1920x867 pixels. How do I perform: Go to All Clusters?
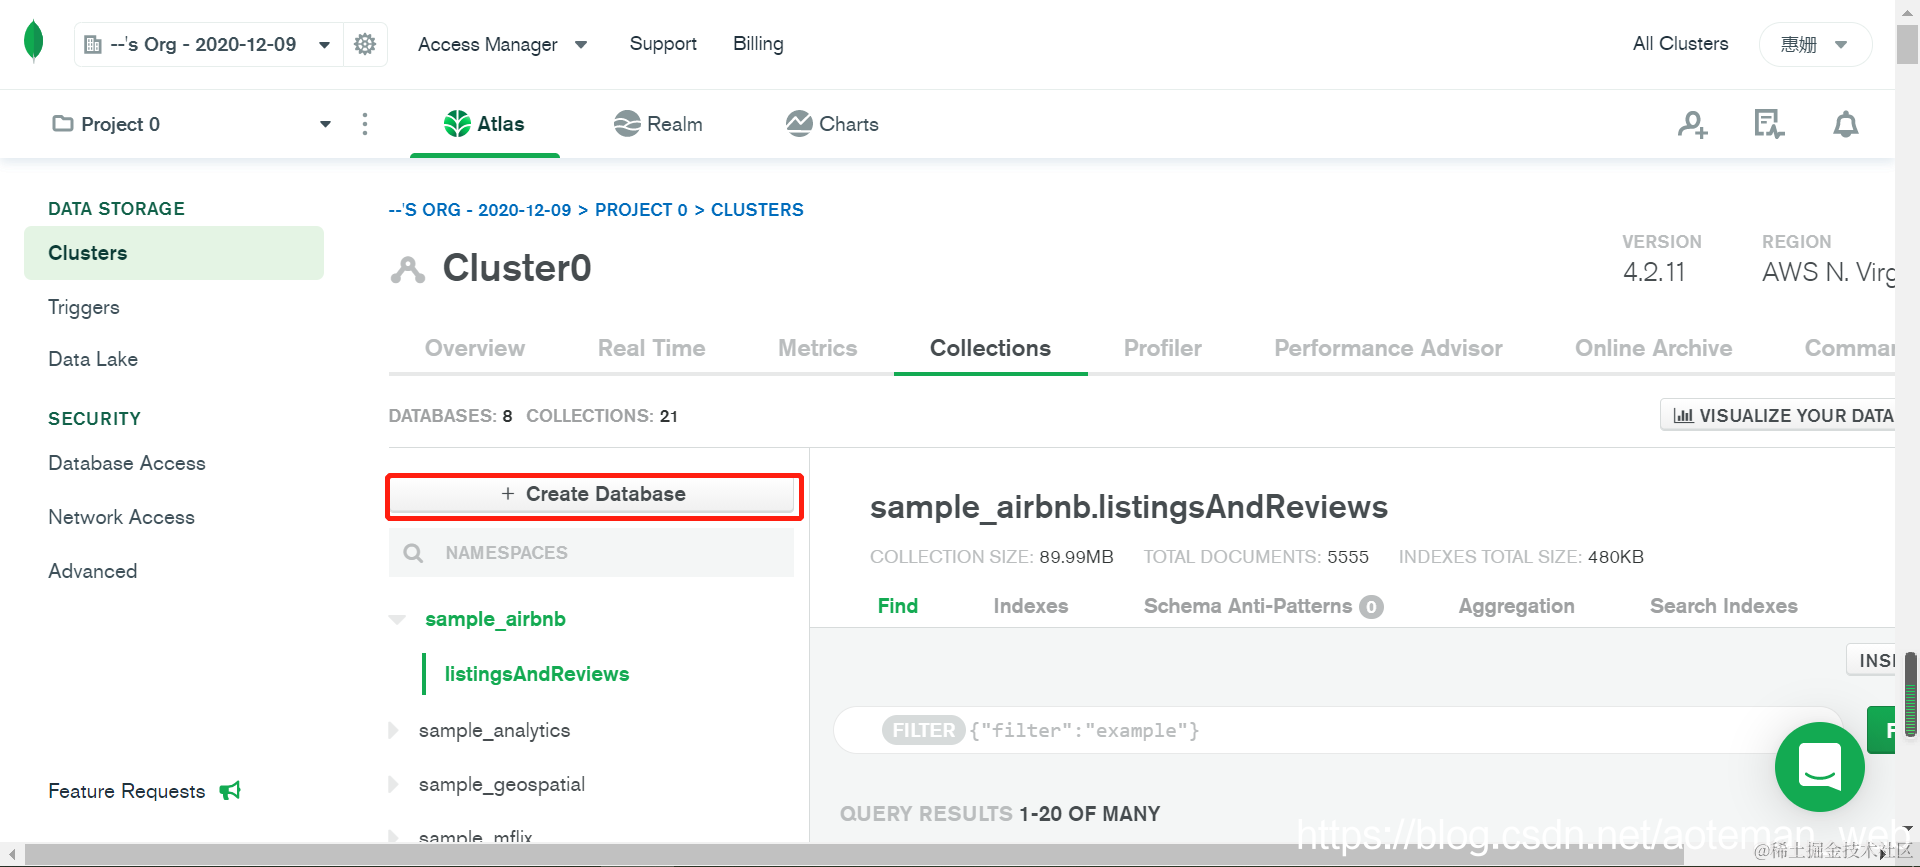tap(1680, 44)
